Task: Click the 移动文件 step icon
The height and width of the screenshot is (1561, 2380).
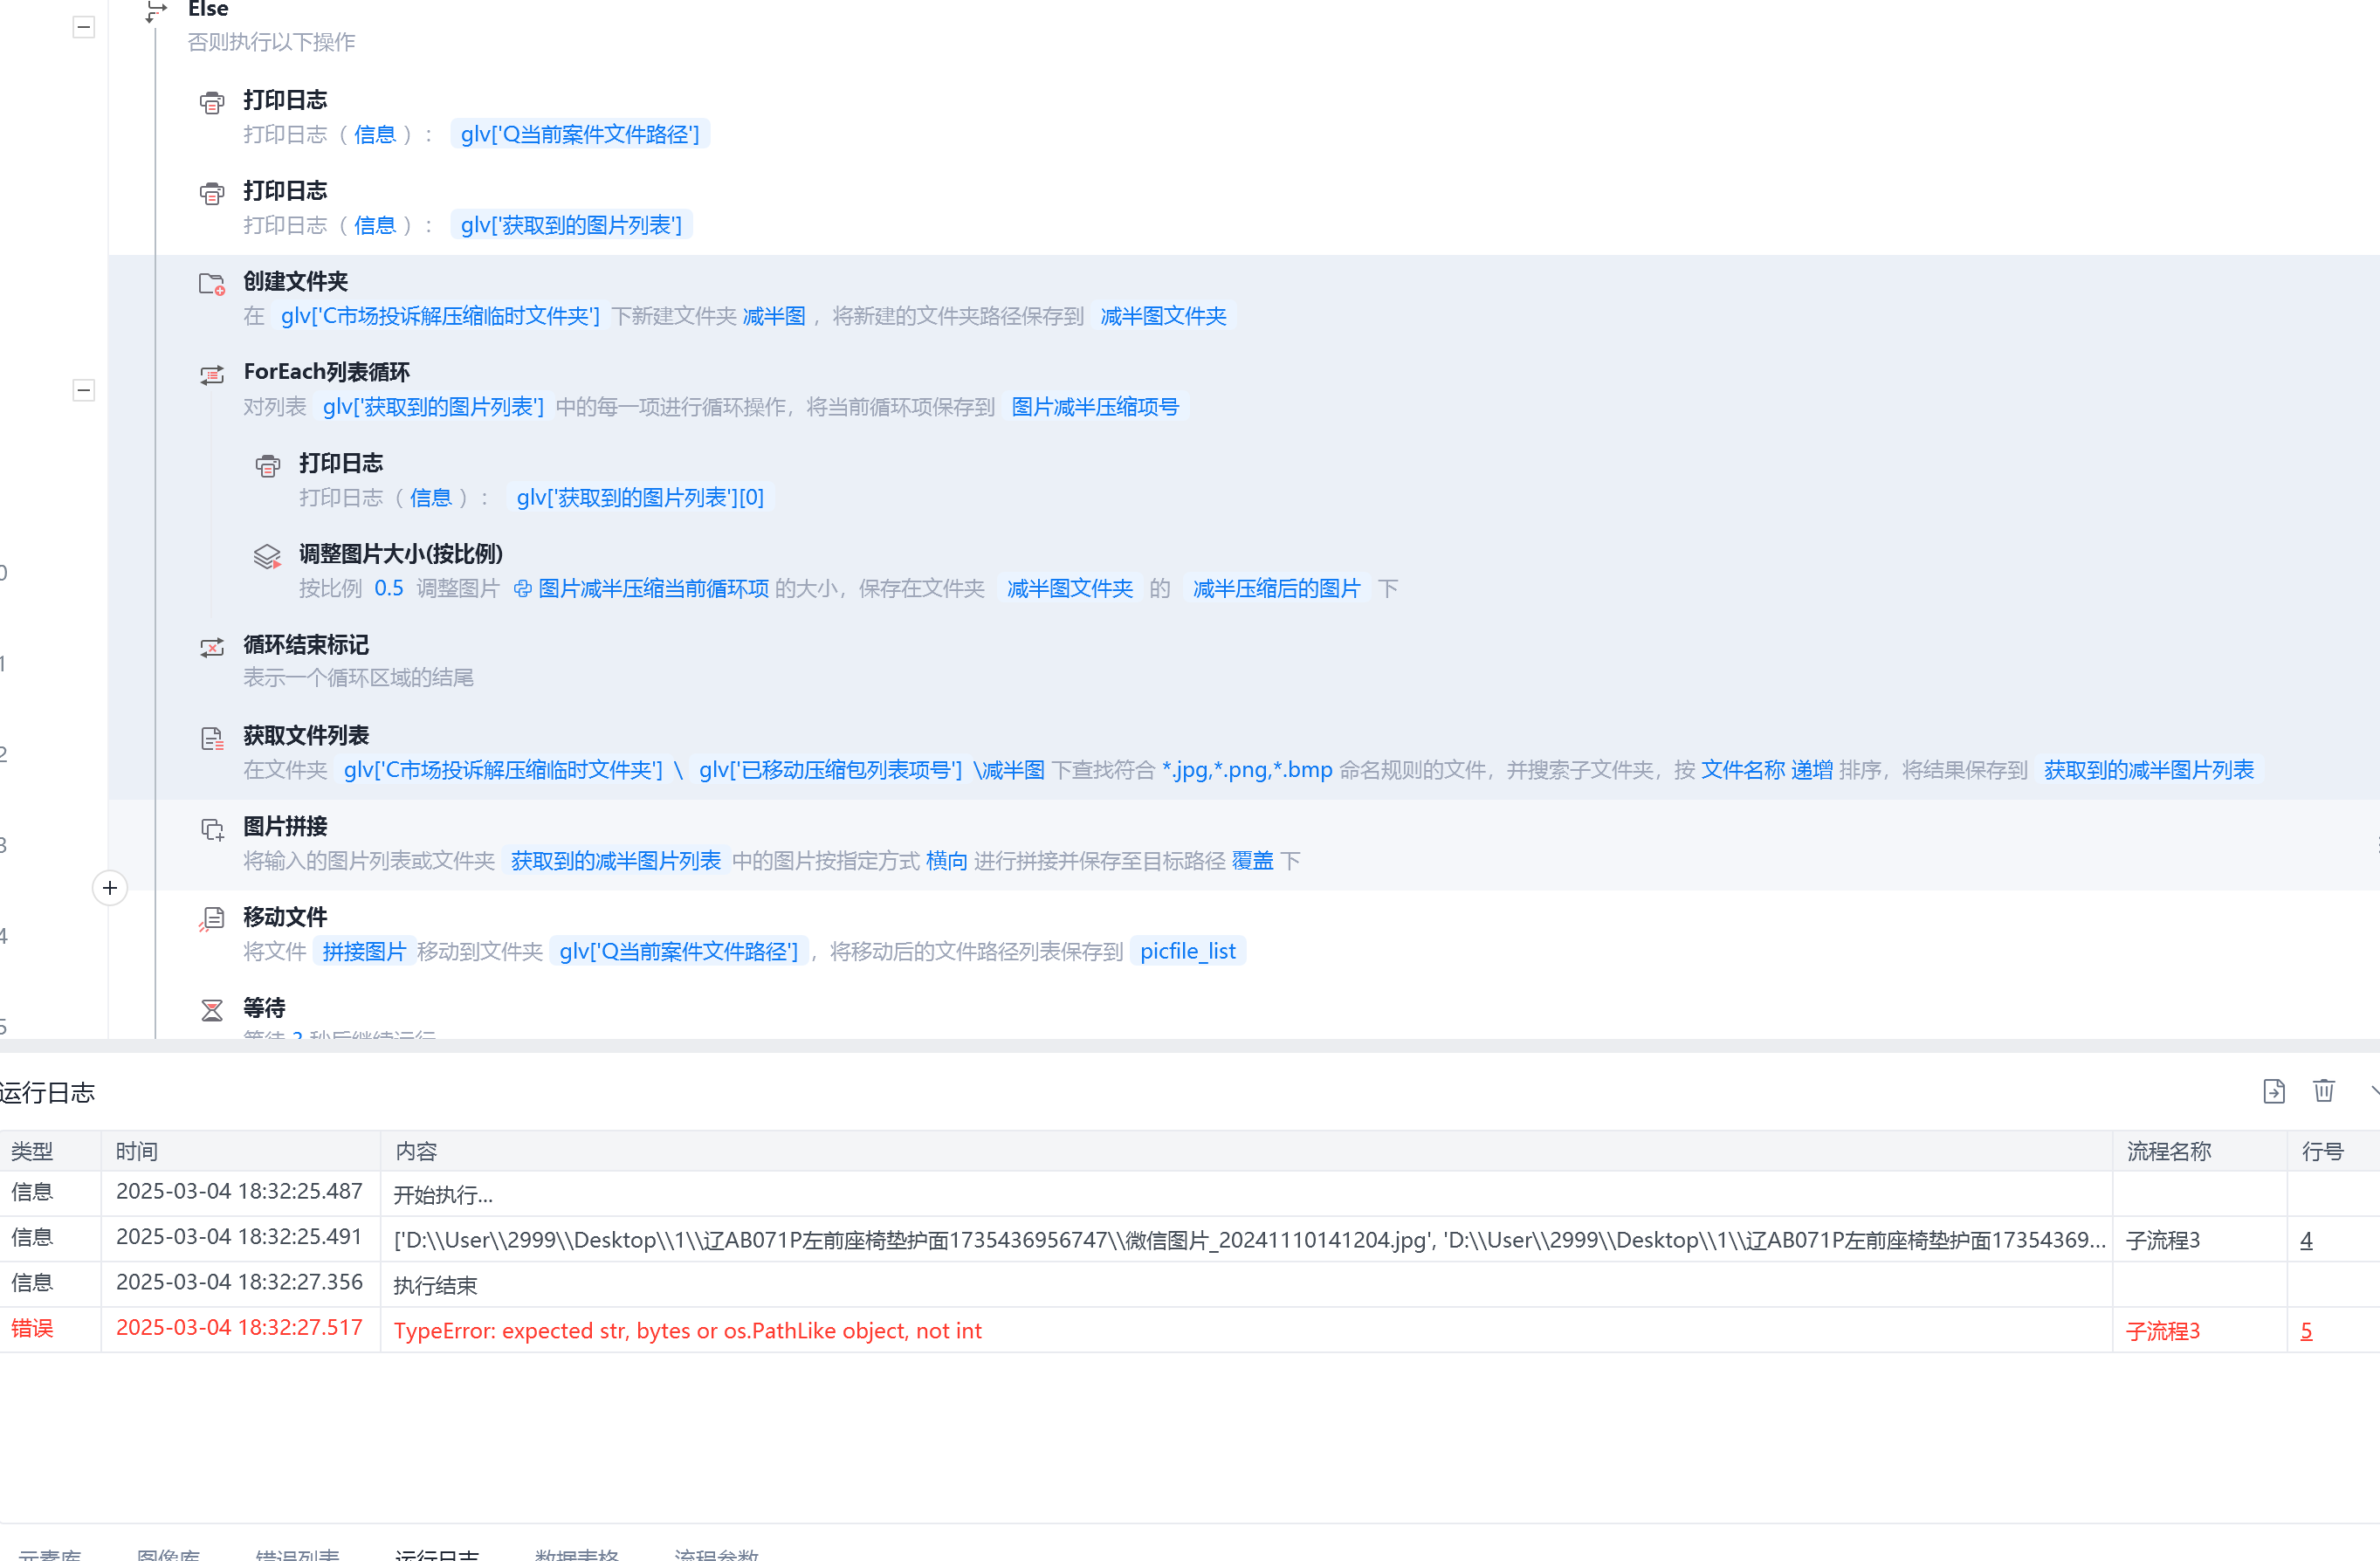Action: click(211, 919)
